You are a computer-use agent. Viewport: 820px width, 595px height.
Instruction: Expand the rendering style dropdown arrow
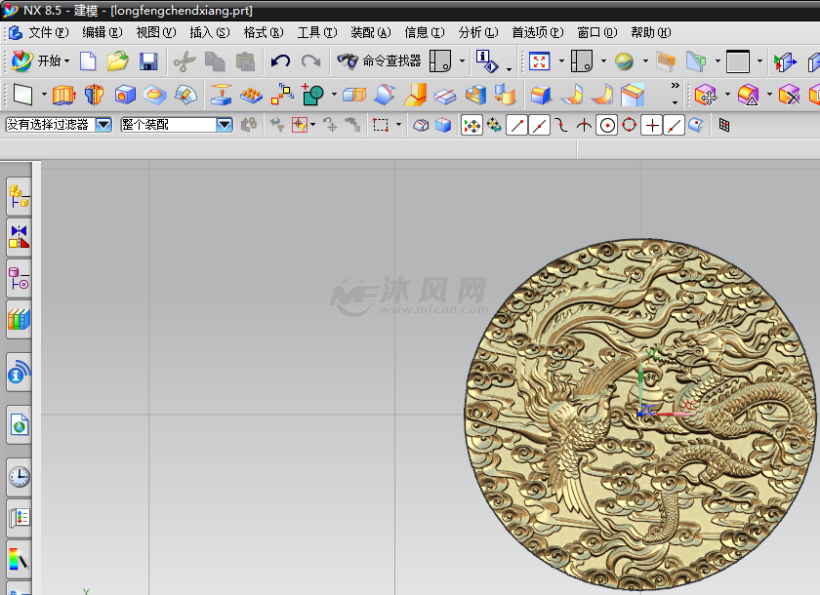click(645, 62)
